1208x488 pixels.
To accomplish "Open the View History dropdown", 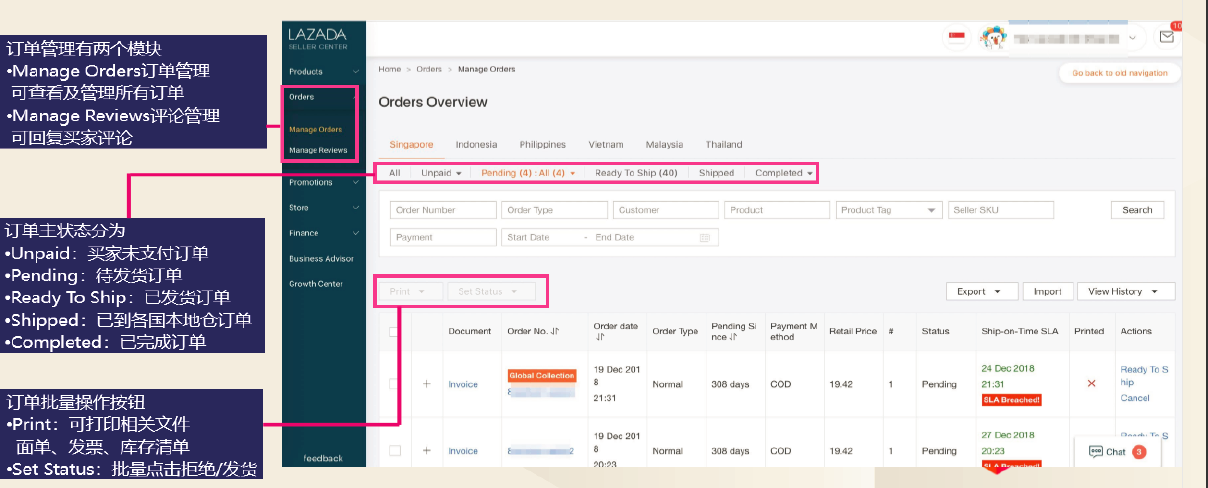I will [1125, 291].
